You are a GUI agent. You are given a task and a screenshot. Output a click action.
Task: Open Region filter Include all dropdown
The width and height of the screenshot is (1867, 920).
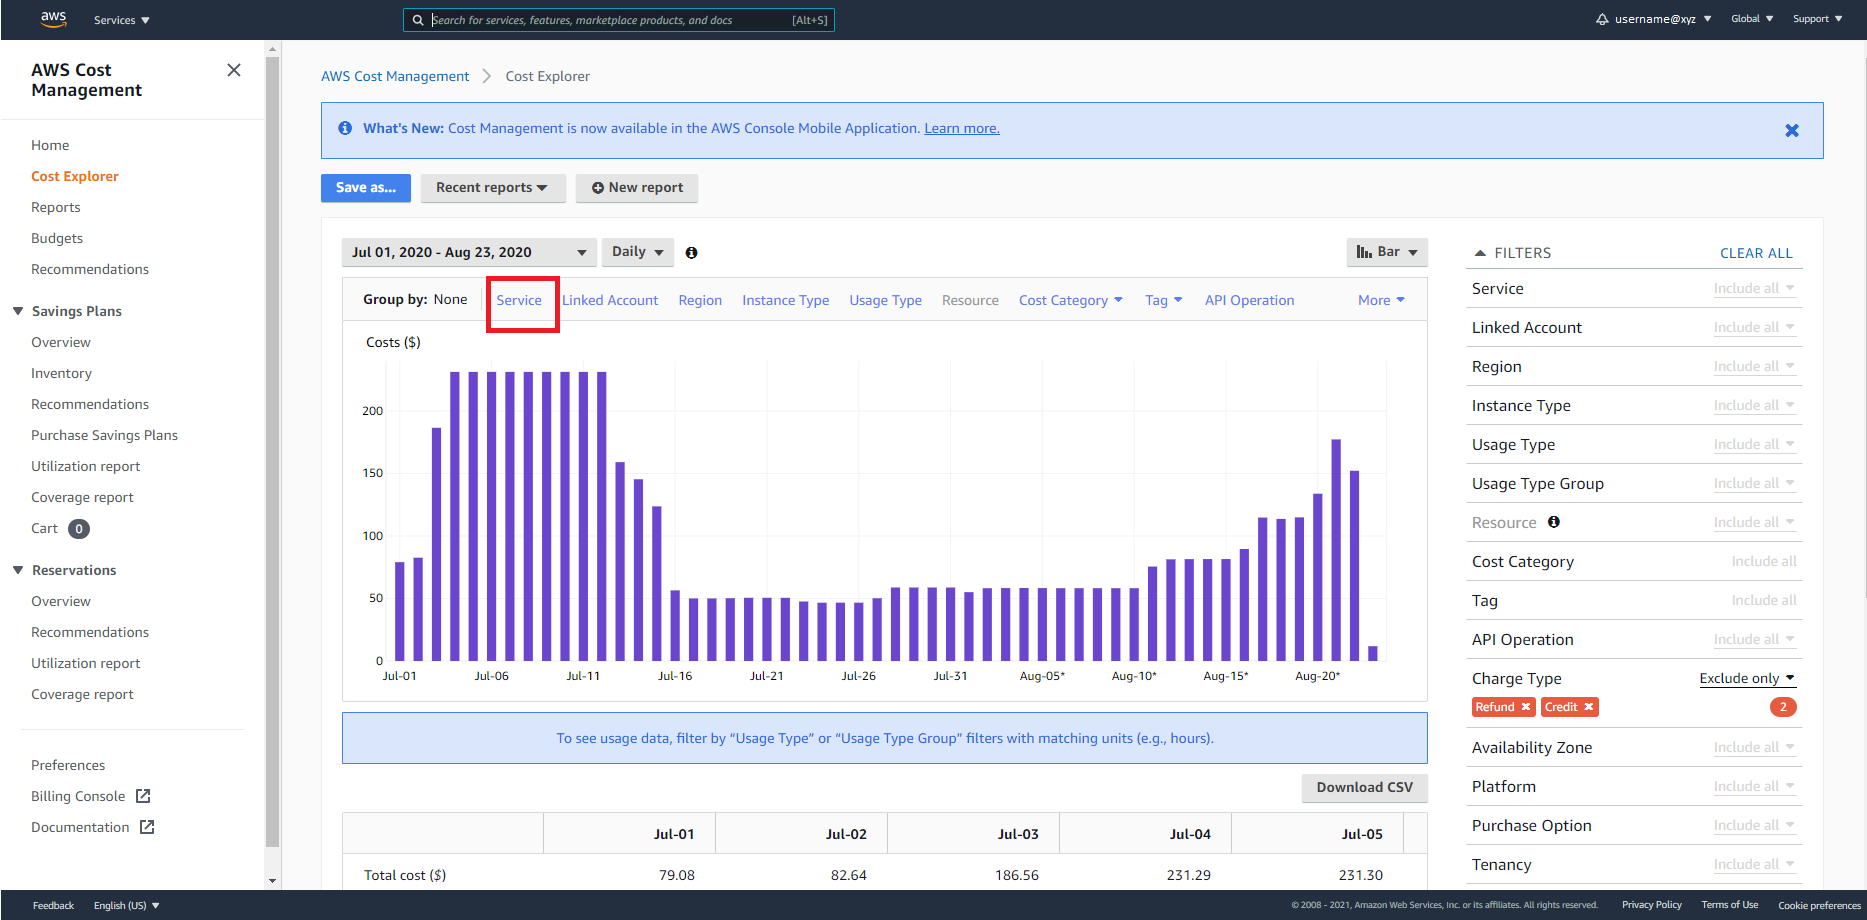point(1755,366)
